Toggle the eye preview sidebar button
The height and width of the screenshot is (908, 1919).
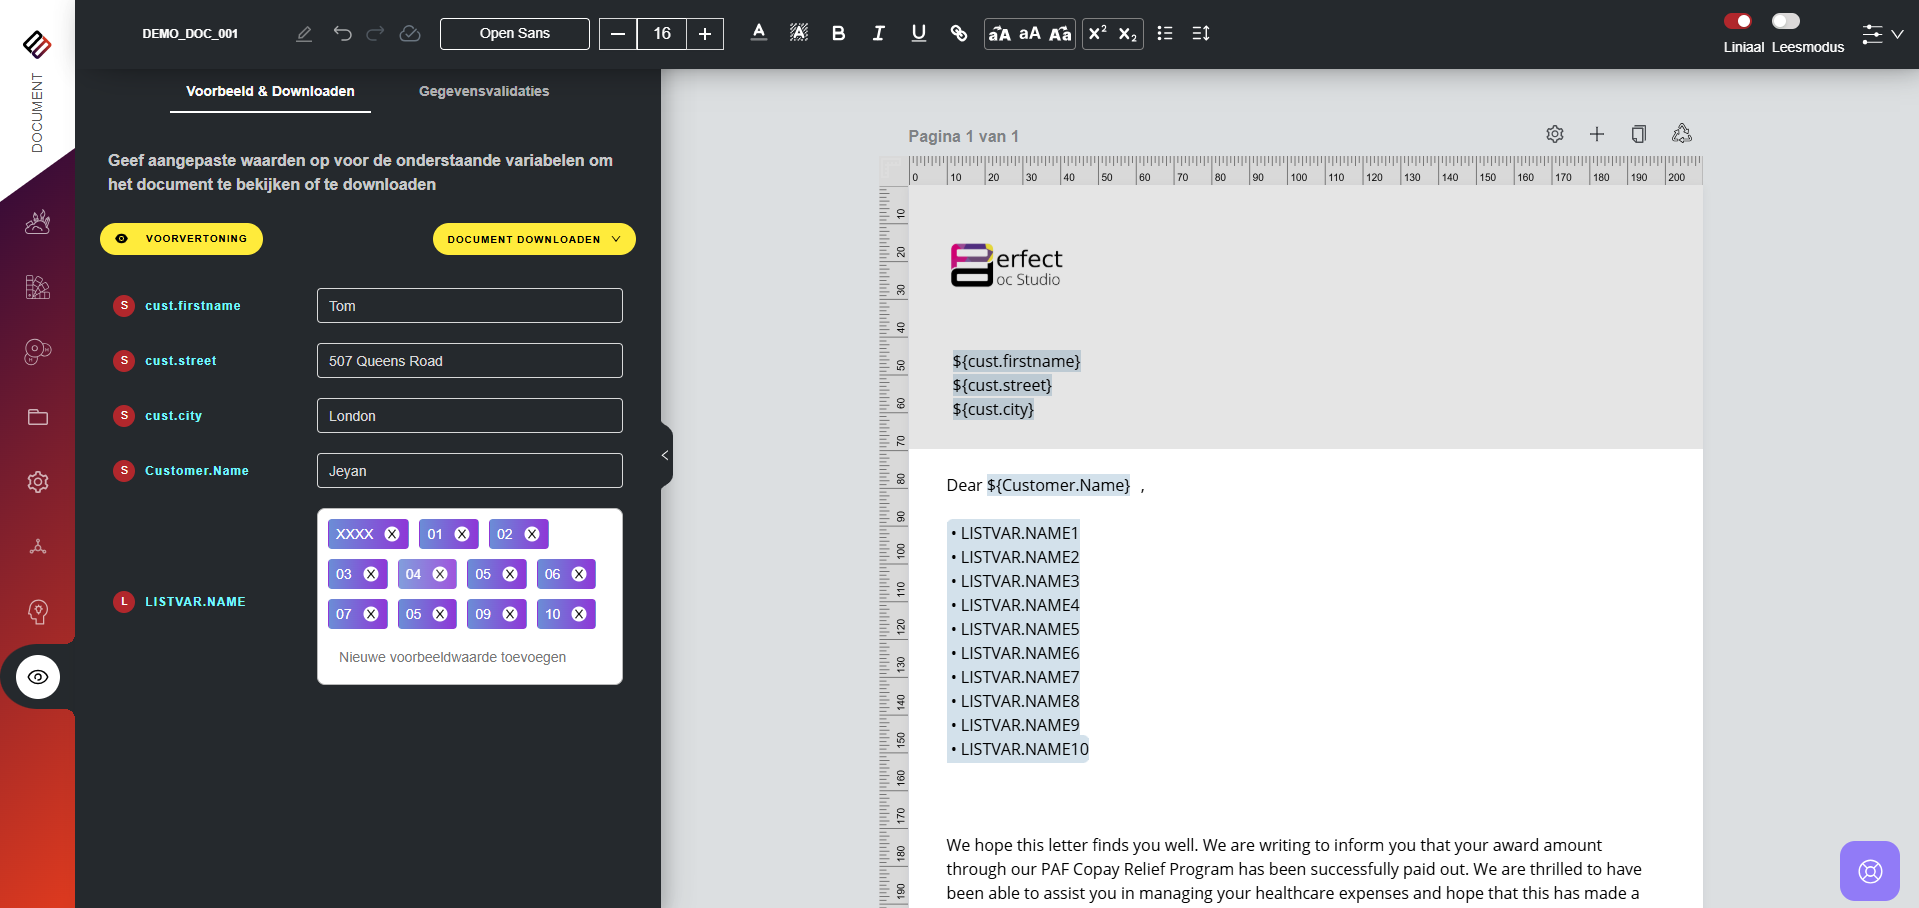point(38,677)
